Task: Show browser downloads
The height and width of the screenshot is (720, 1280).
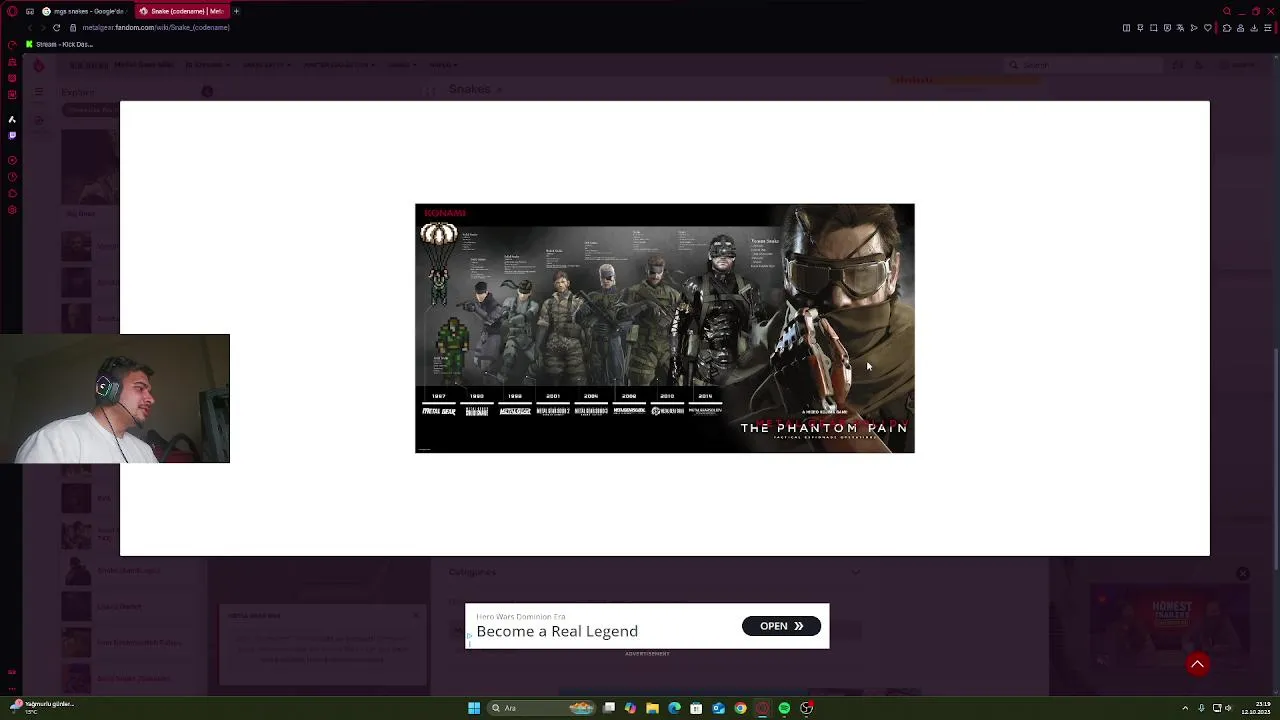Action: 1254,28
